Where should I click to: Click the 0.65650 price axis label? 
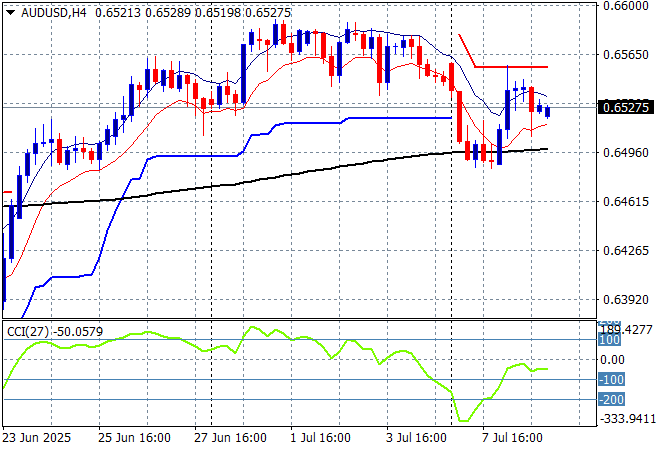pos(626,55)
